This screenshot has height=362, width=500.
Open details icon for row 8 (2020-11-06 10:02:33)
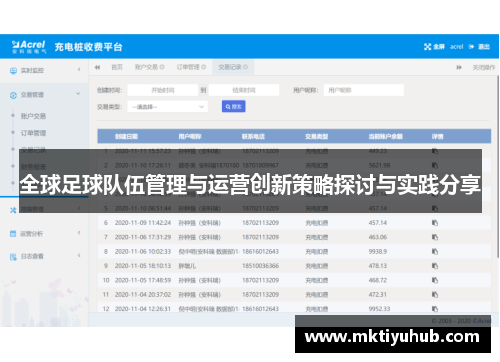coord(435,251)
